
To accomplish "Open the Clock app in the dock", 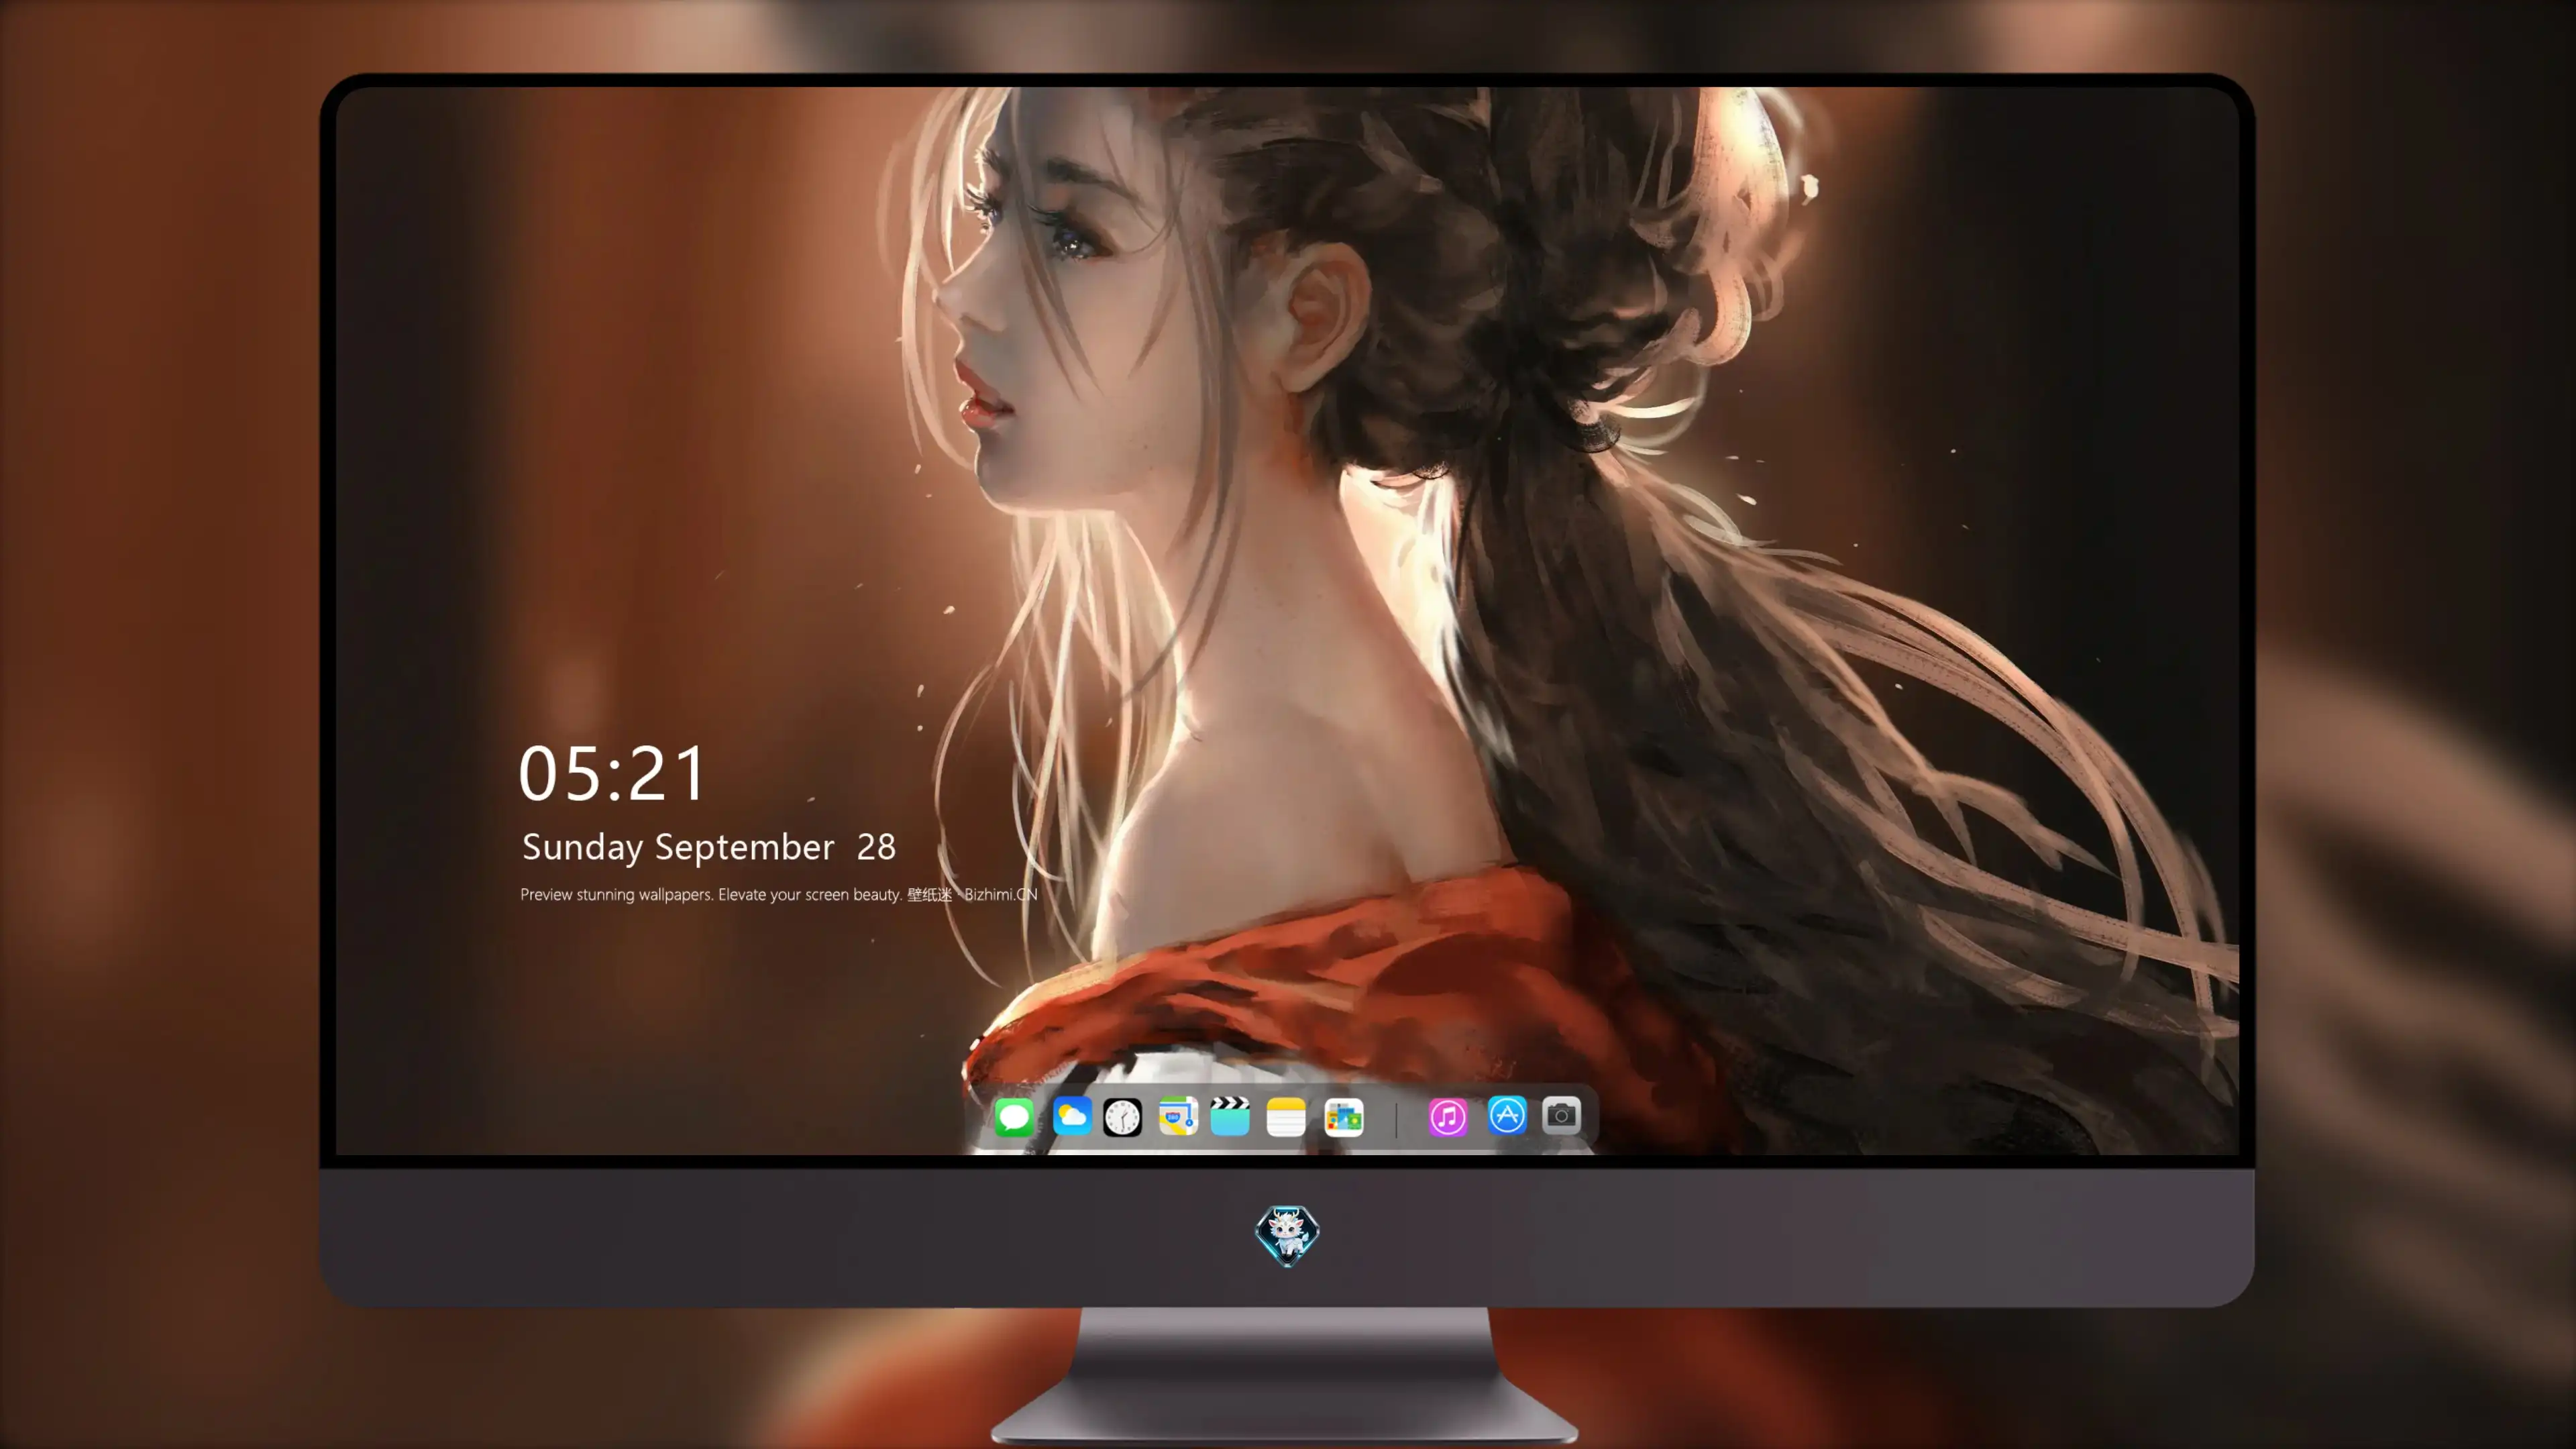I will click(x=1122, y=1117).
